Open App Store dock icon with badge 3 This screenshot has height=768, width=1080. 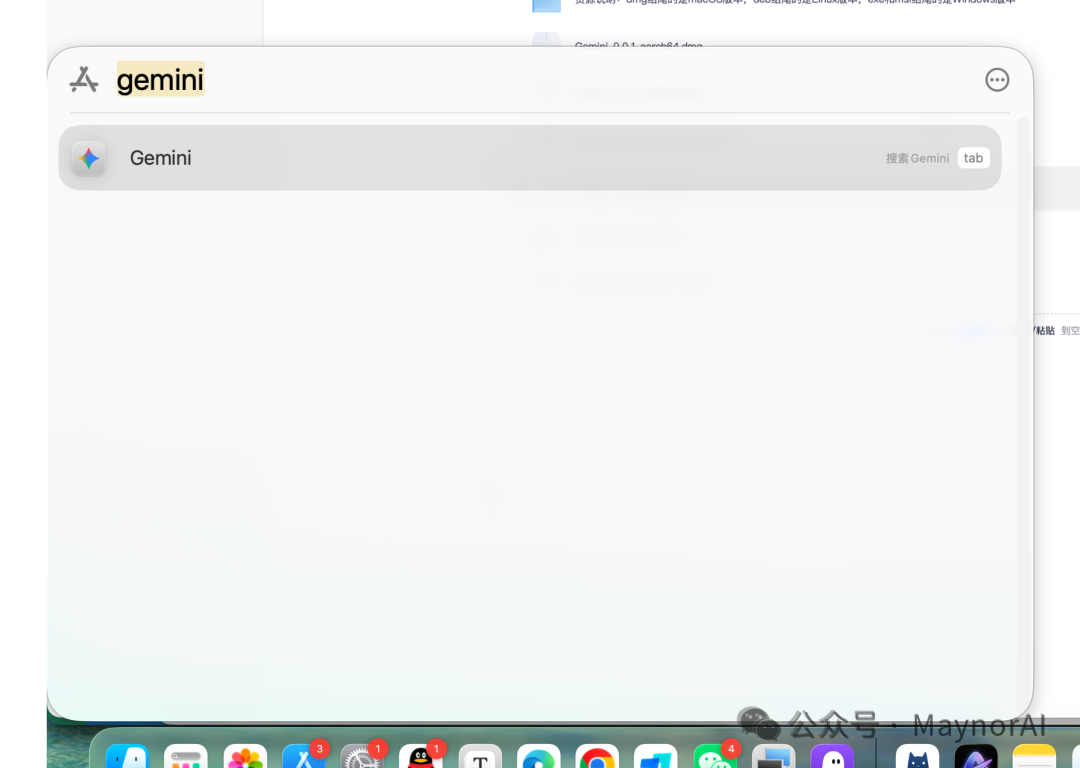[x=304, y=756]
